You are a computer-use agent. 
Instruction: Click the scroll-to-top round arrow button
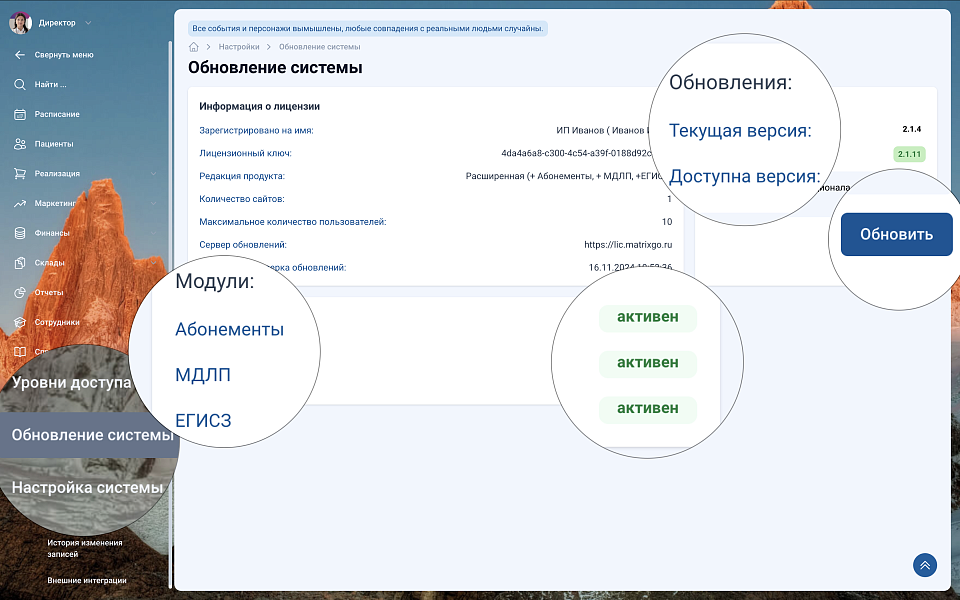(x=924, y=565)
